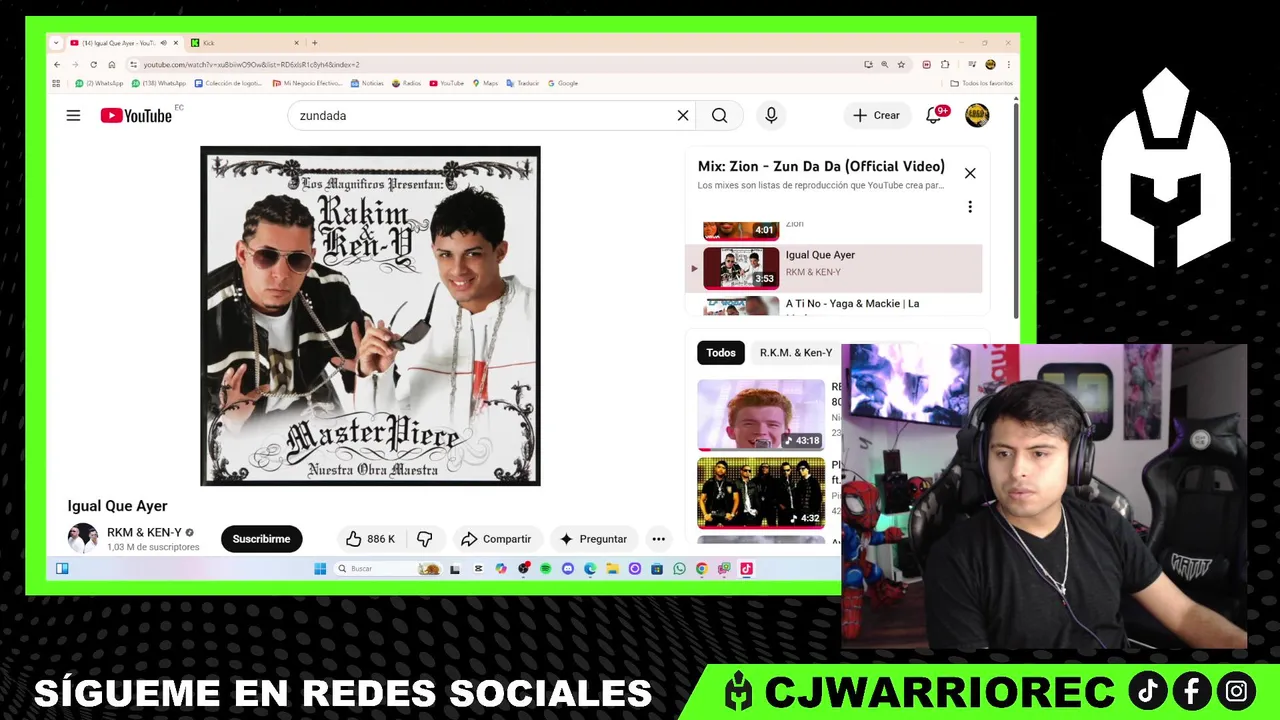Switch to the Kick tab
1280x720 pixels.
tap(244, 43)
